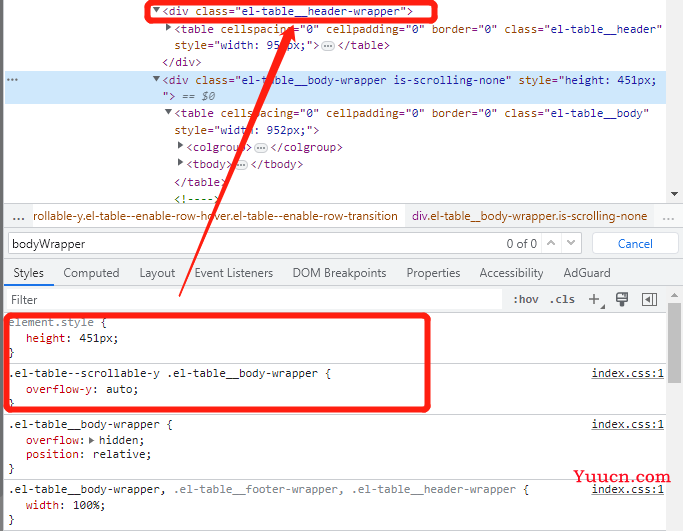Open index.css link for body-wrapper overflow hidden rule
Viewport: 683px width, 531px height.
(627, 424)
